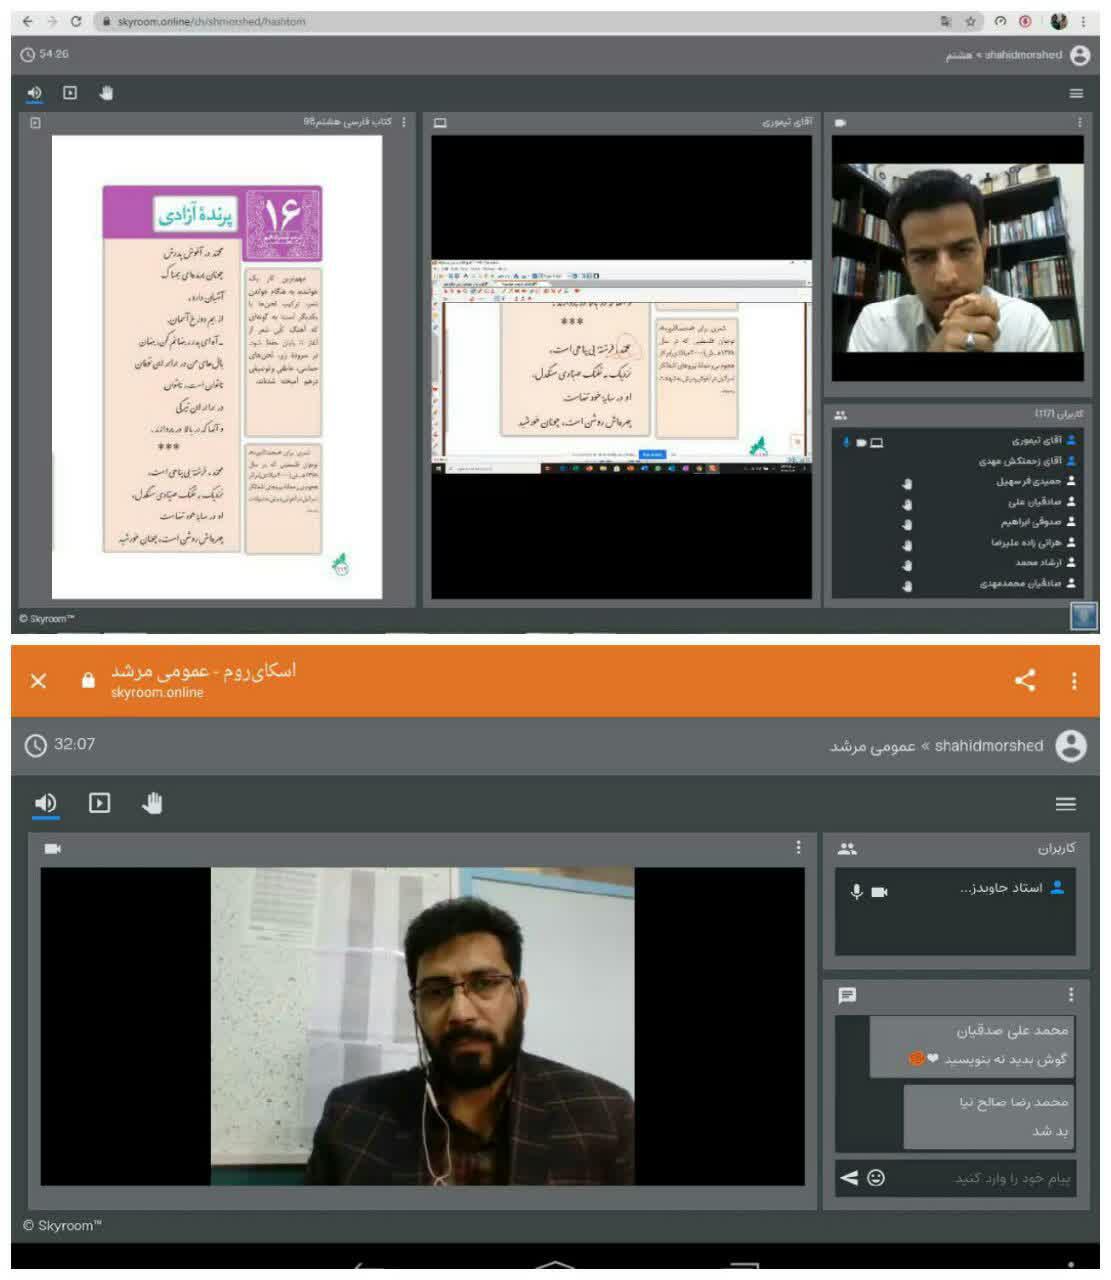The width and height of the screenshot is (1111, 1280).
Task: Click the play media icon in the lower toolbar
Action: point(99,803)
